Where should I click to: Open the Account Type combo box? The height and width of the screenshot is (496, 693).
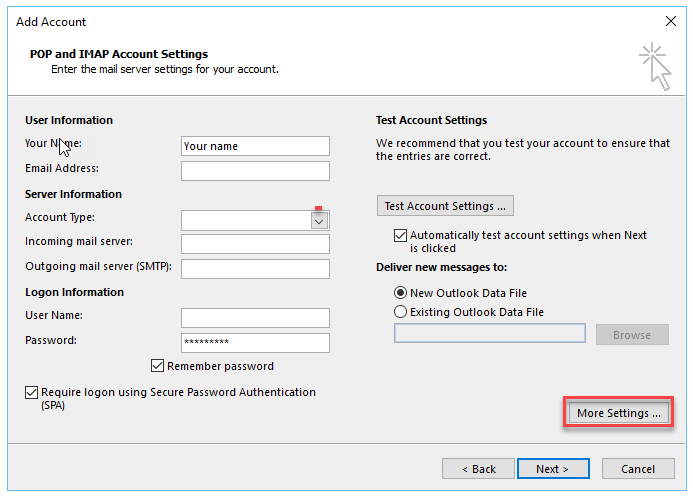(x=246, y=221)
